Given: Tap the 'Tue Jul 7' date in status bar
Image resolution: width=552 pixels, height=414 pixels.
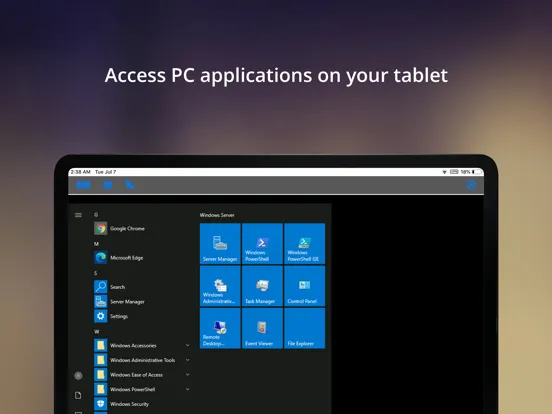Looking at the screenshot, I should click(x=106, y=172).
